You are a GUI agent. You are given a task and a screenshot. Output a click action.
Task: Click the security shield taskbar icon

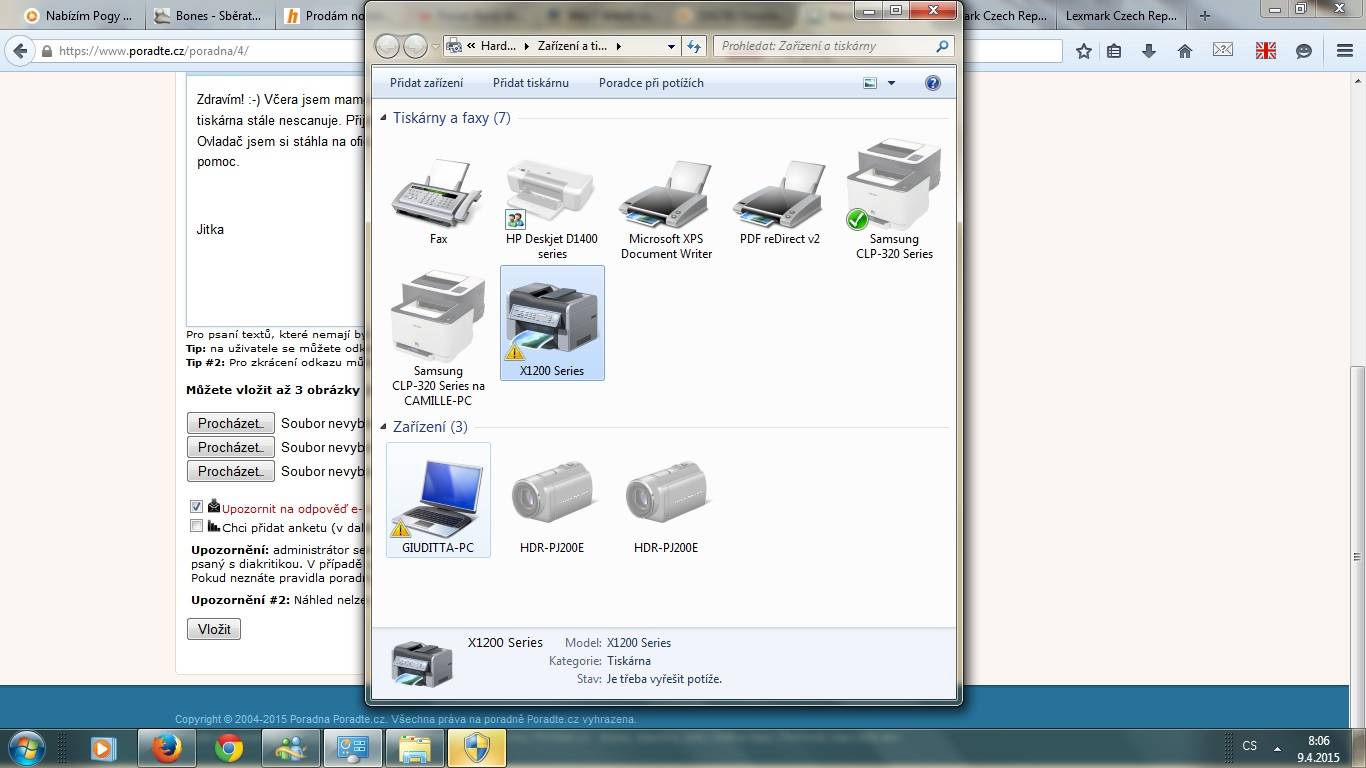coord(476,748)
